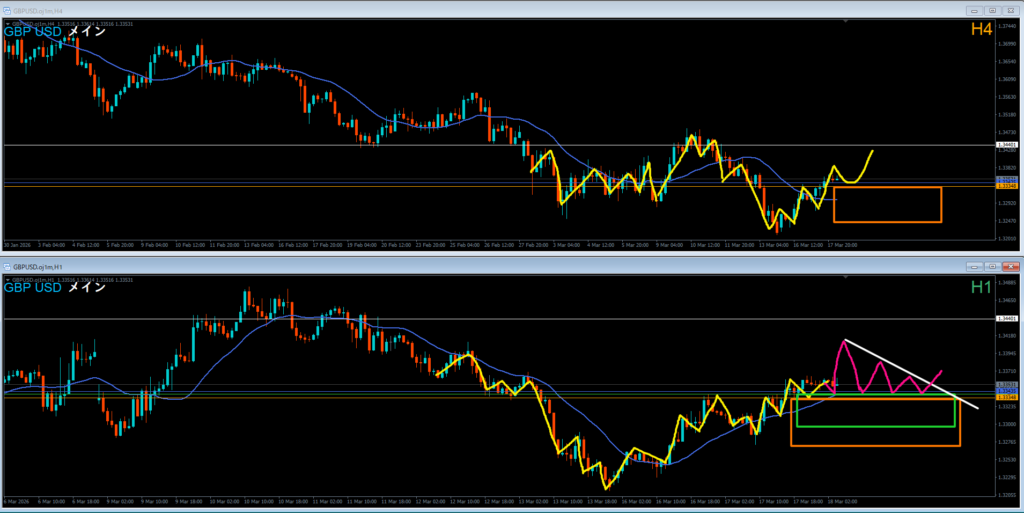Click the 1.34401 price label on H4 chart
The height and width of the screenshot is (513, 1024).
1006,145
